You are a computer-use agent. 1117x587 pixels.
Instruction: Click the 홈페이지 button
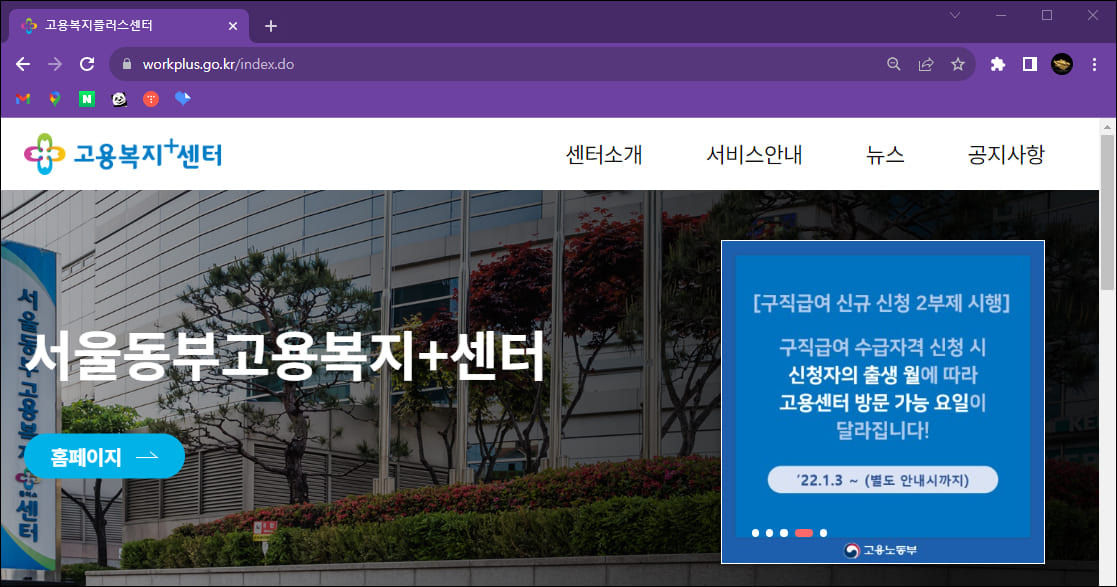tap(104, 456)
